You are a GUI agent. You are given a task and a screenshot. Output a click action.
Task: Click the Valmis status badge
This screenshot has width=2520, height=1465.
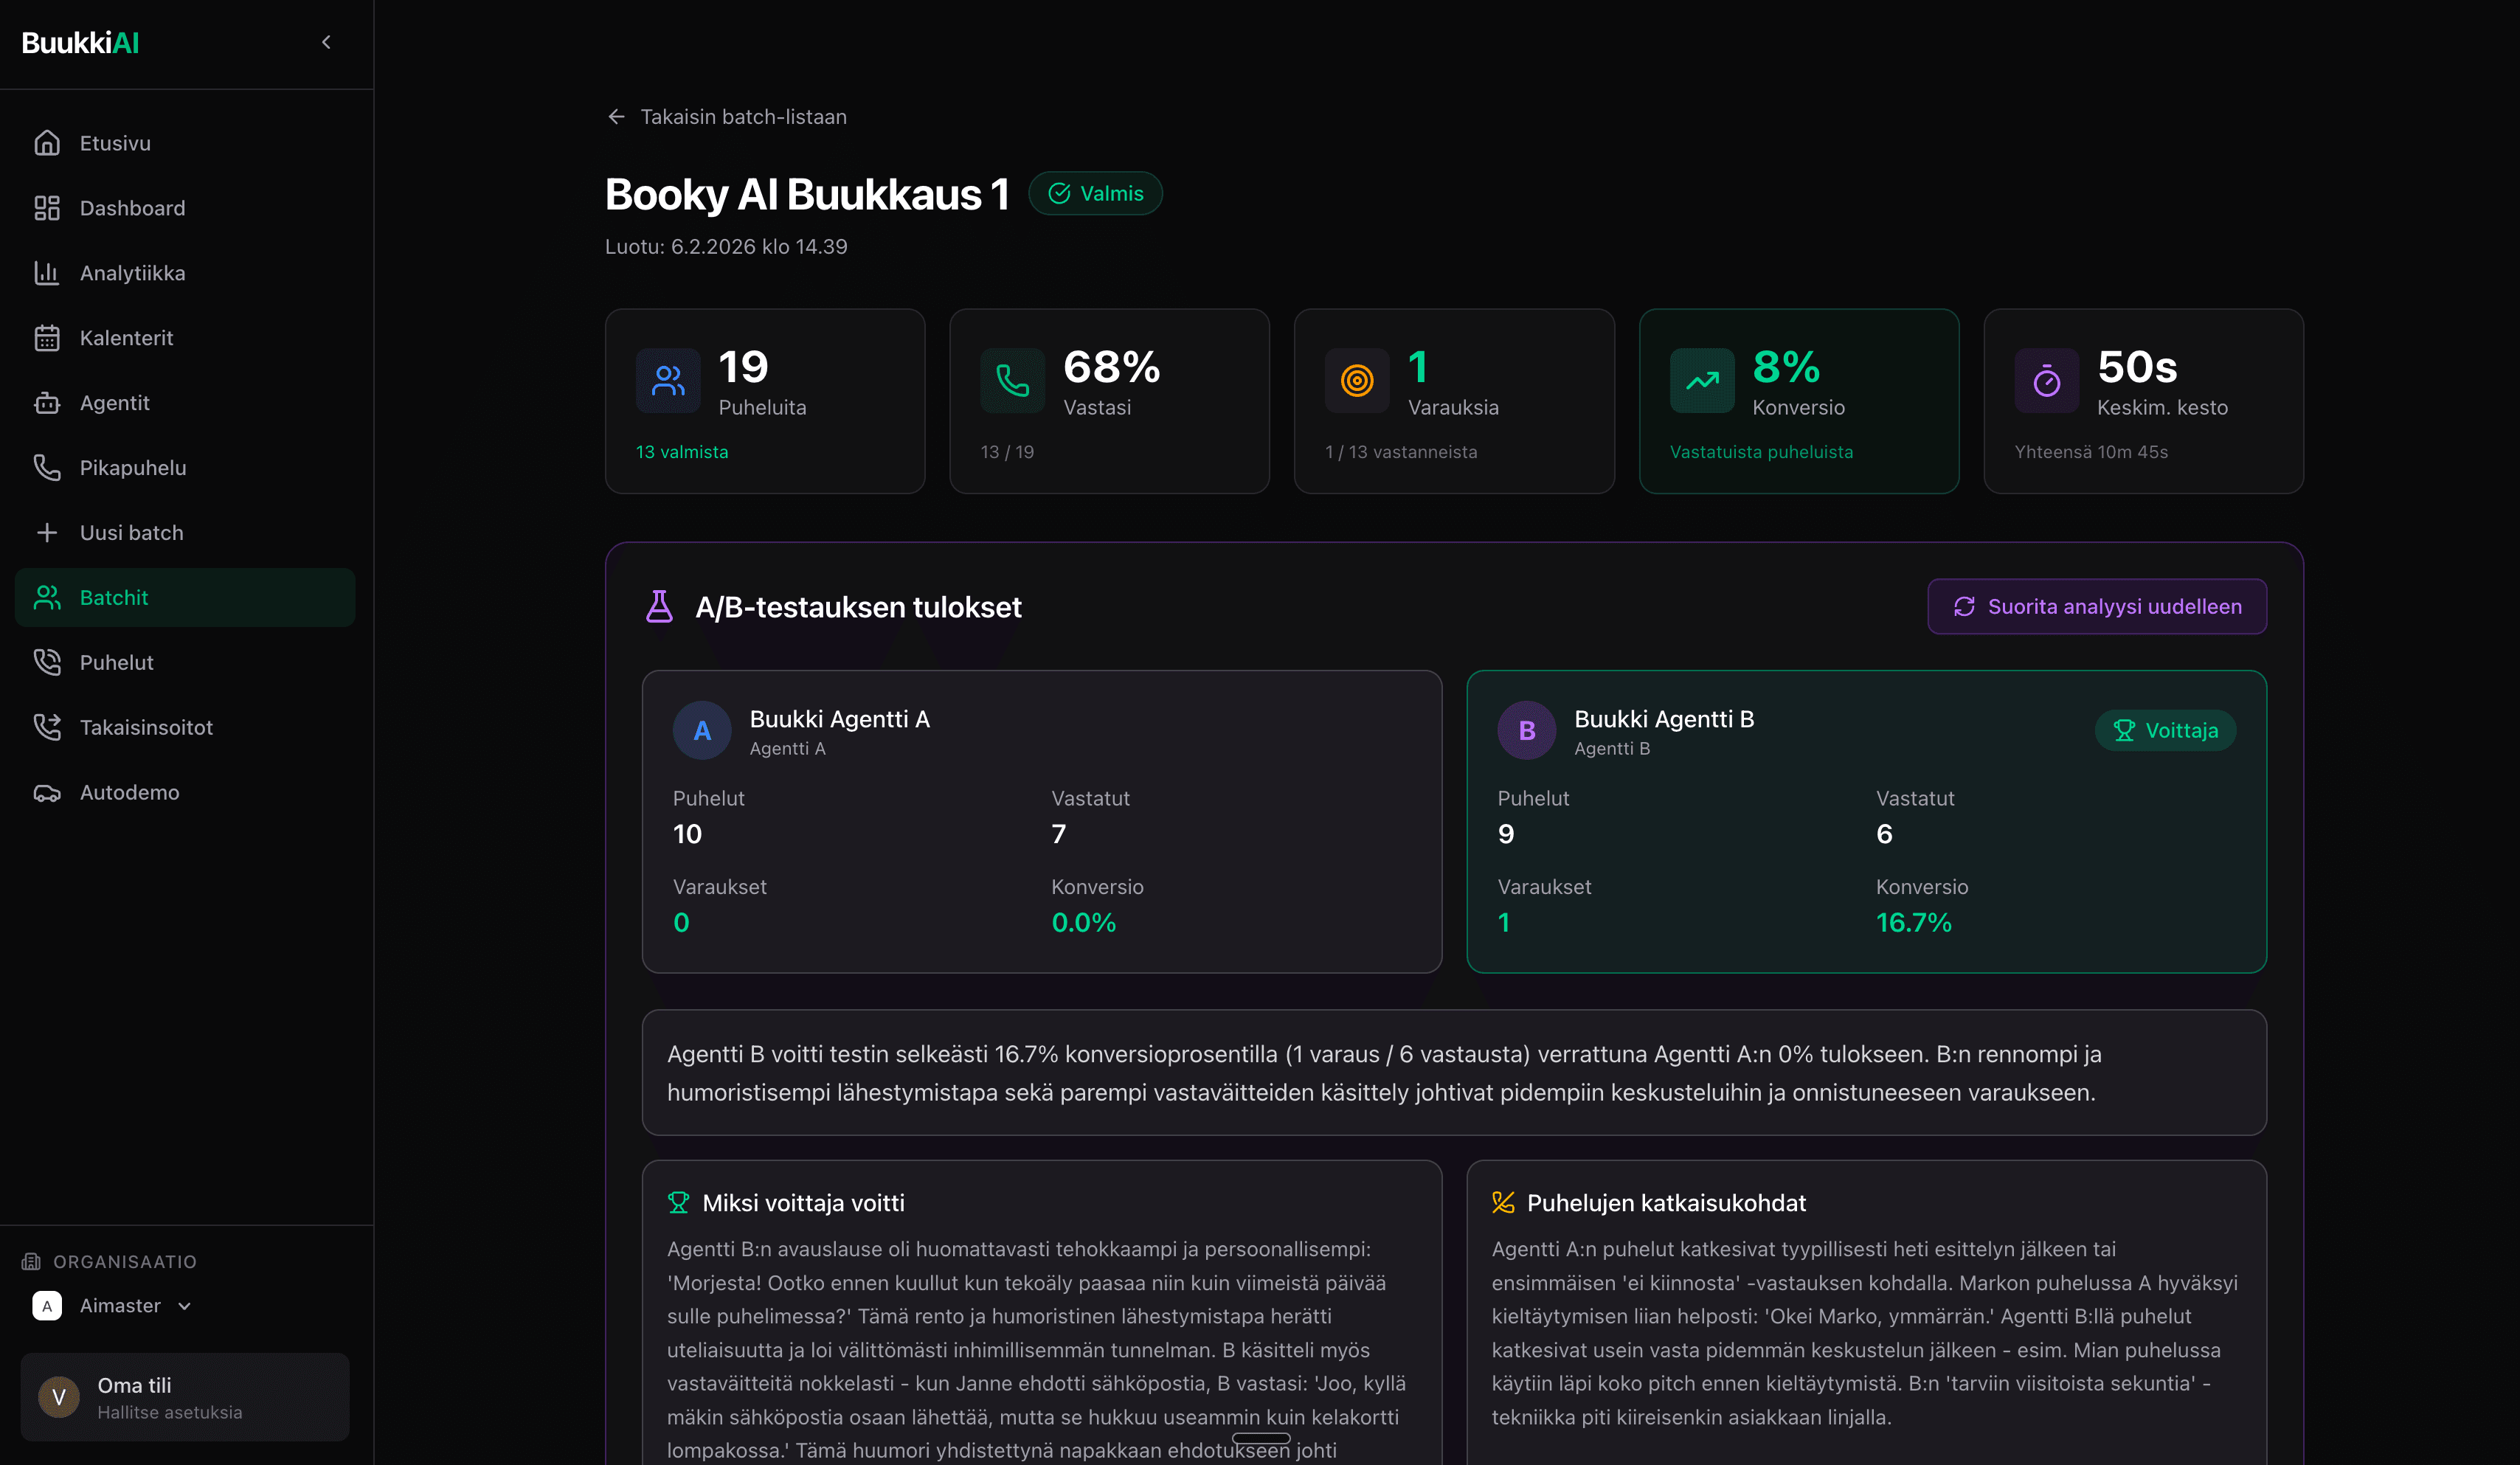(x=1095, y=194)
